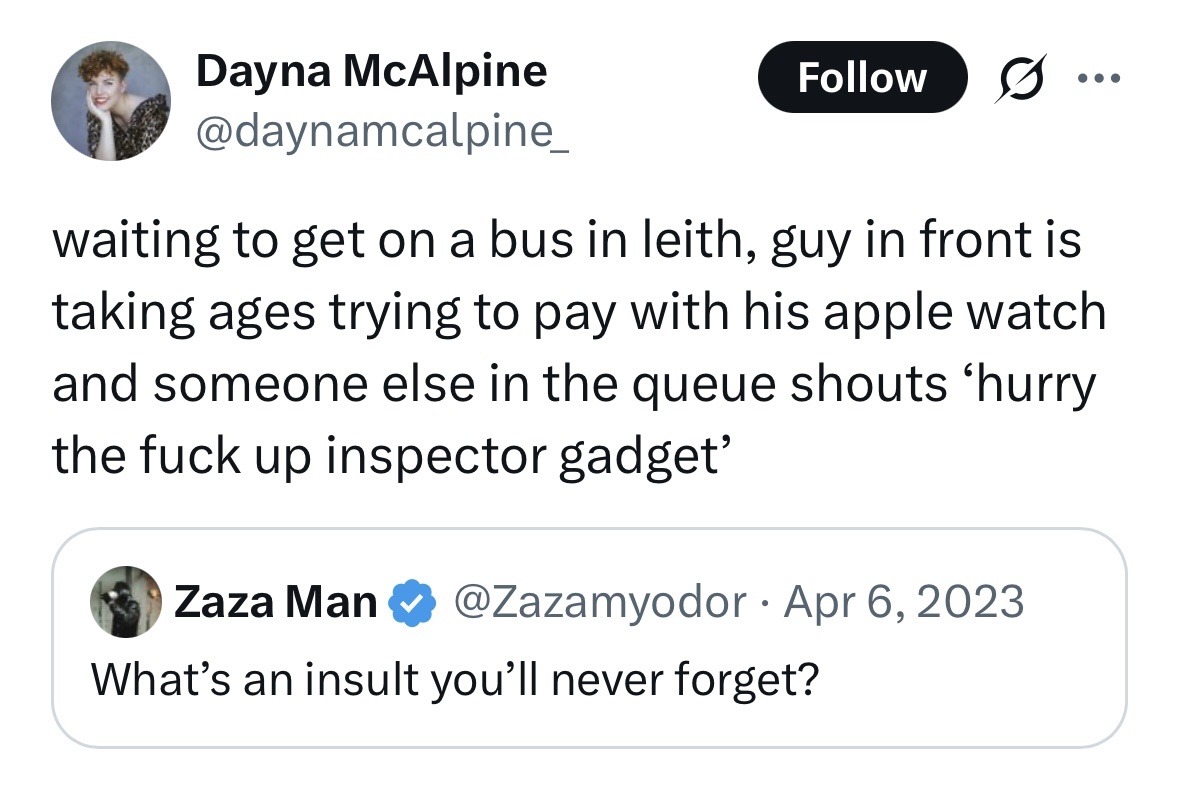Click the tweet's first line about the Leith bus
The height and width of the screenshot is (790, 1179).
tap(566, 243)
